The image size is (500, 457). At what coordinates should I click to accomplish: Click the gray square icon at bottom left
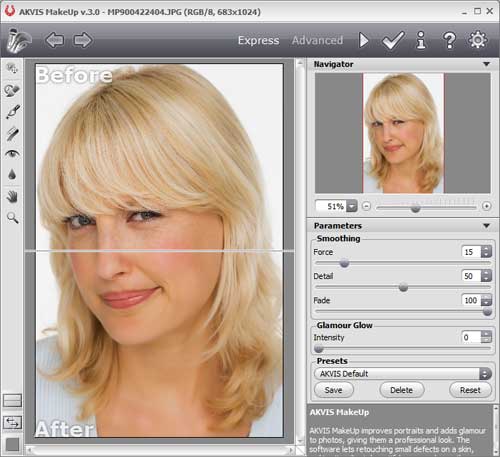click(x=13, y=444)
